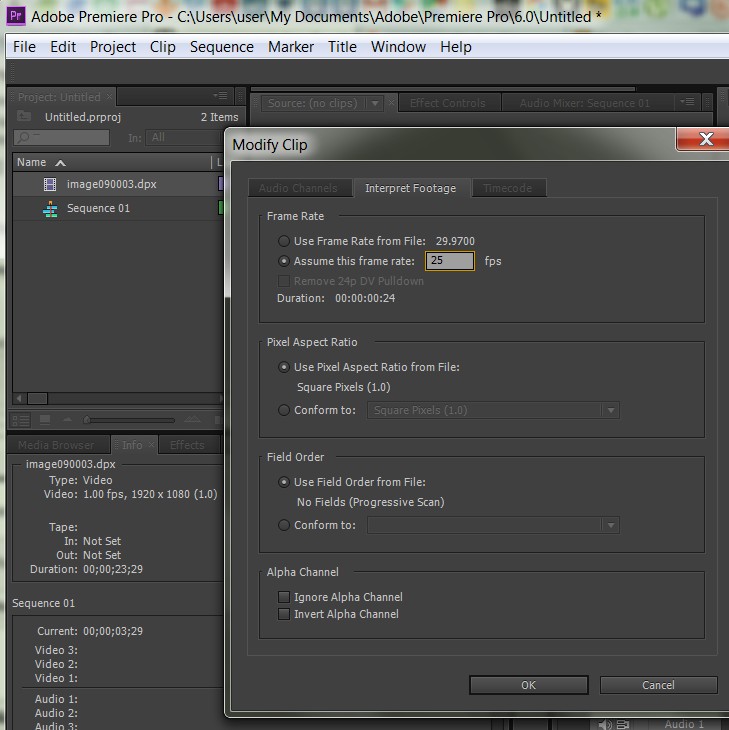Click the green label swatch of Sequence 01
Viewport: 729px width, 730px height.
(x=221, y=208)
